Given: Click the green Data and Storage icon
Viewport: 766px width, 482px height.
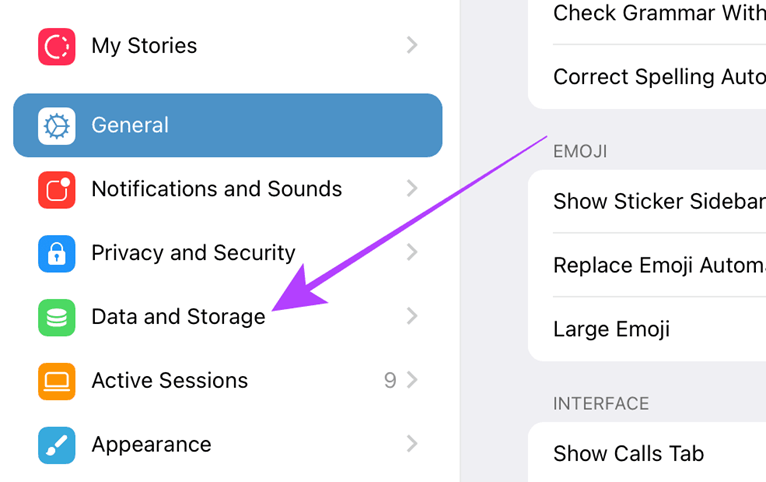Looking at the screenshot, I should click(57, 317).
